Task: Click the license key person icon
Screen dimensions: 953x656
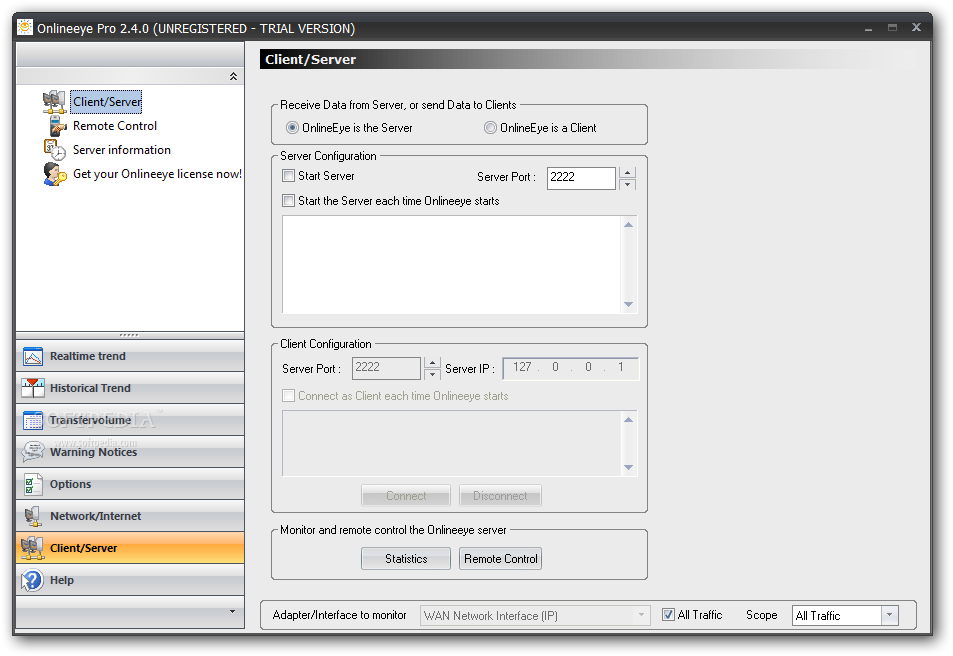Action: click(x=55, y=174)
